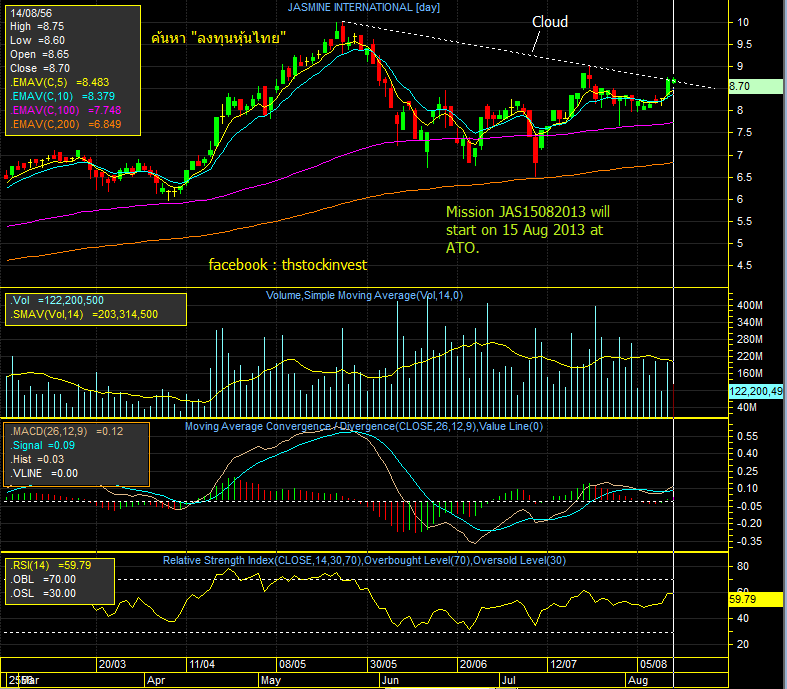Click the facebook : thstockinvest text
Viewport: 787px width, 689px height.
288,265
